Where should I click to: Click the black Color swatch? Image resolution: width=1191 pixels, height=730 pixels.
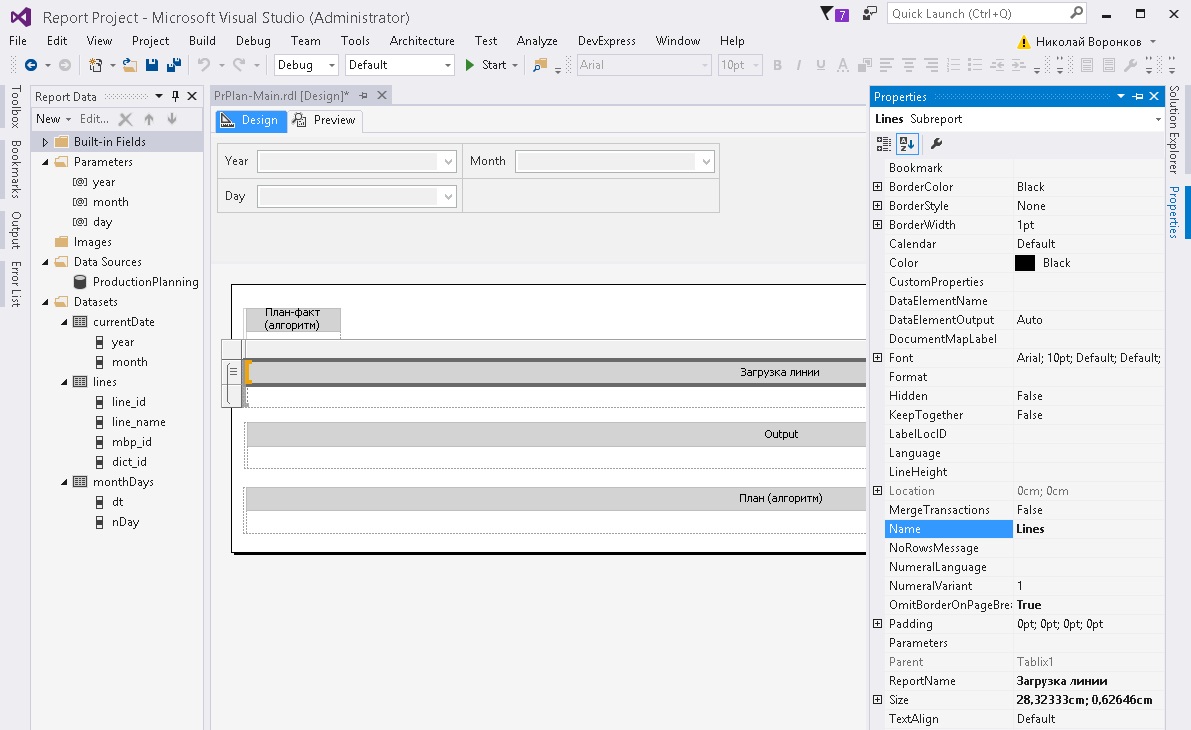click(x=1025, y=263)
